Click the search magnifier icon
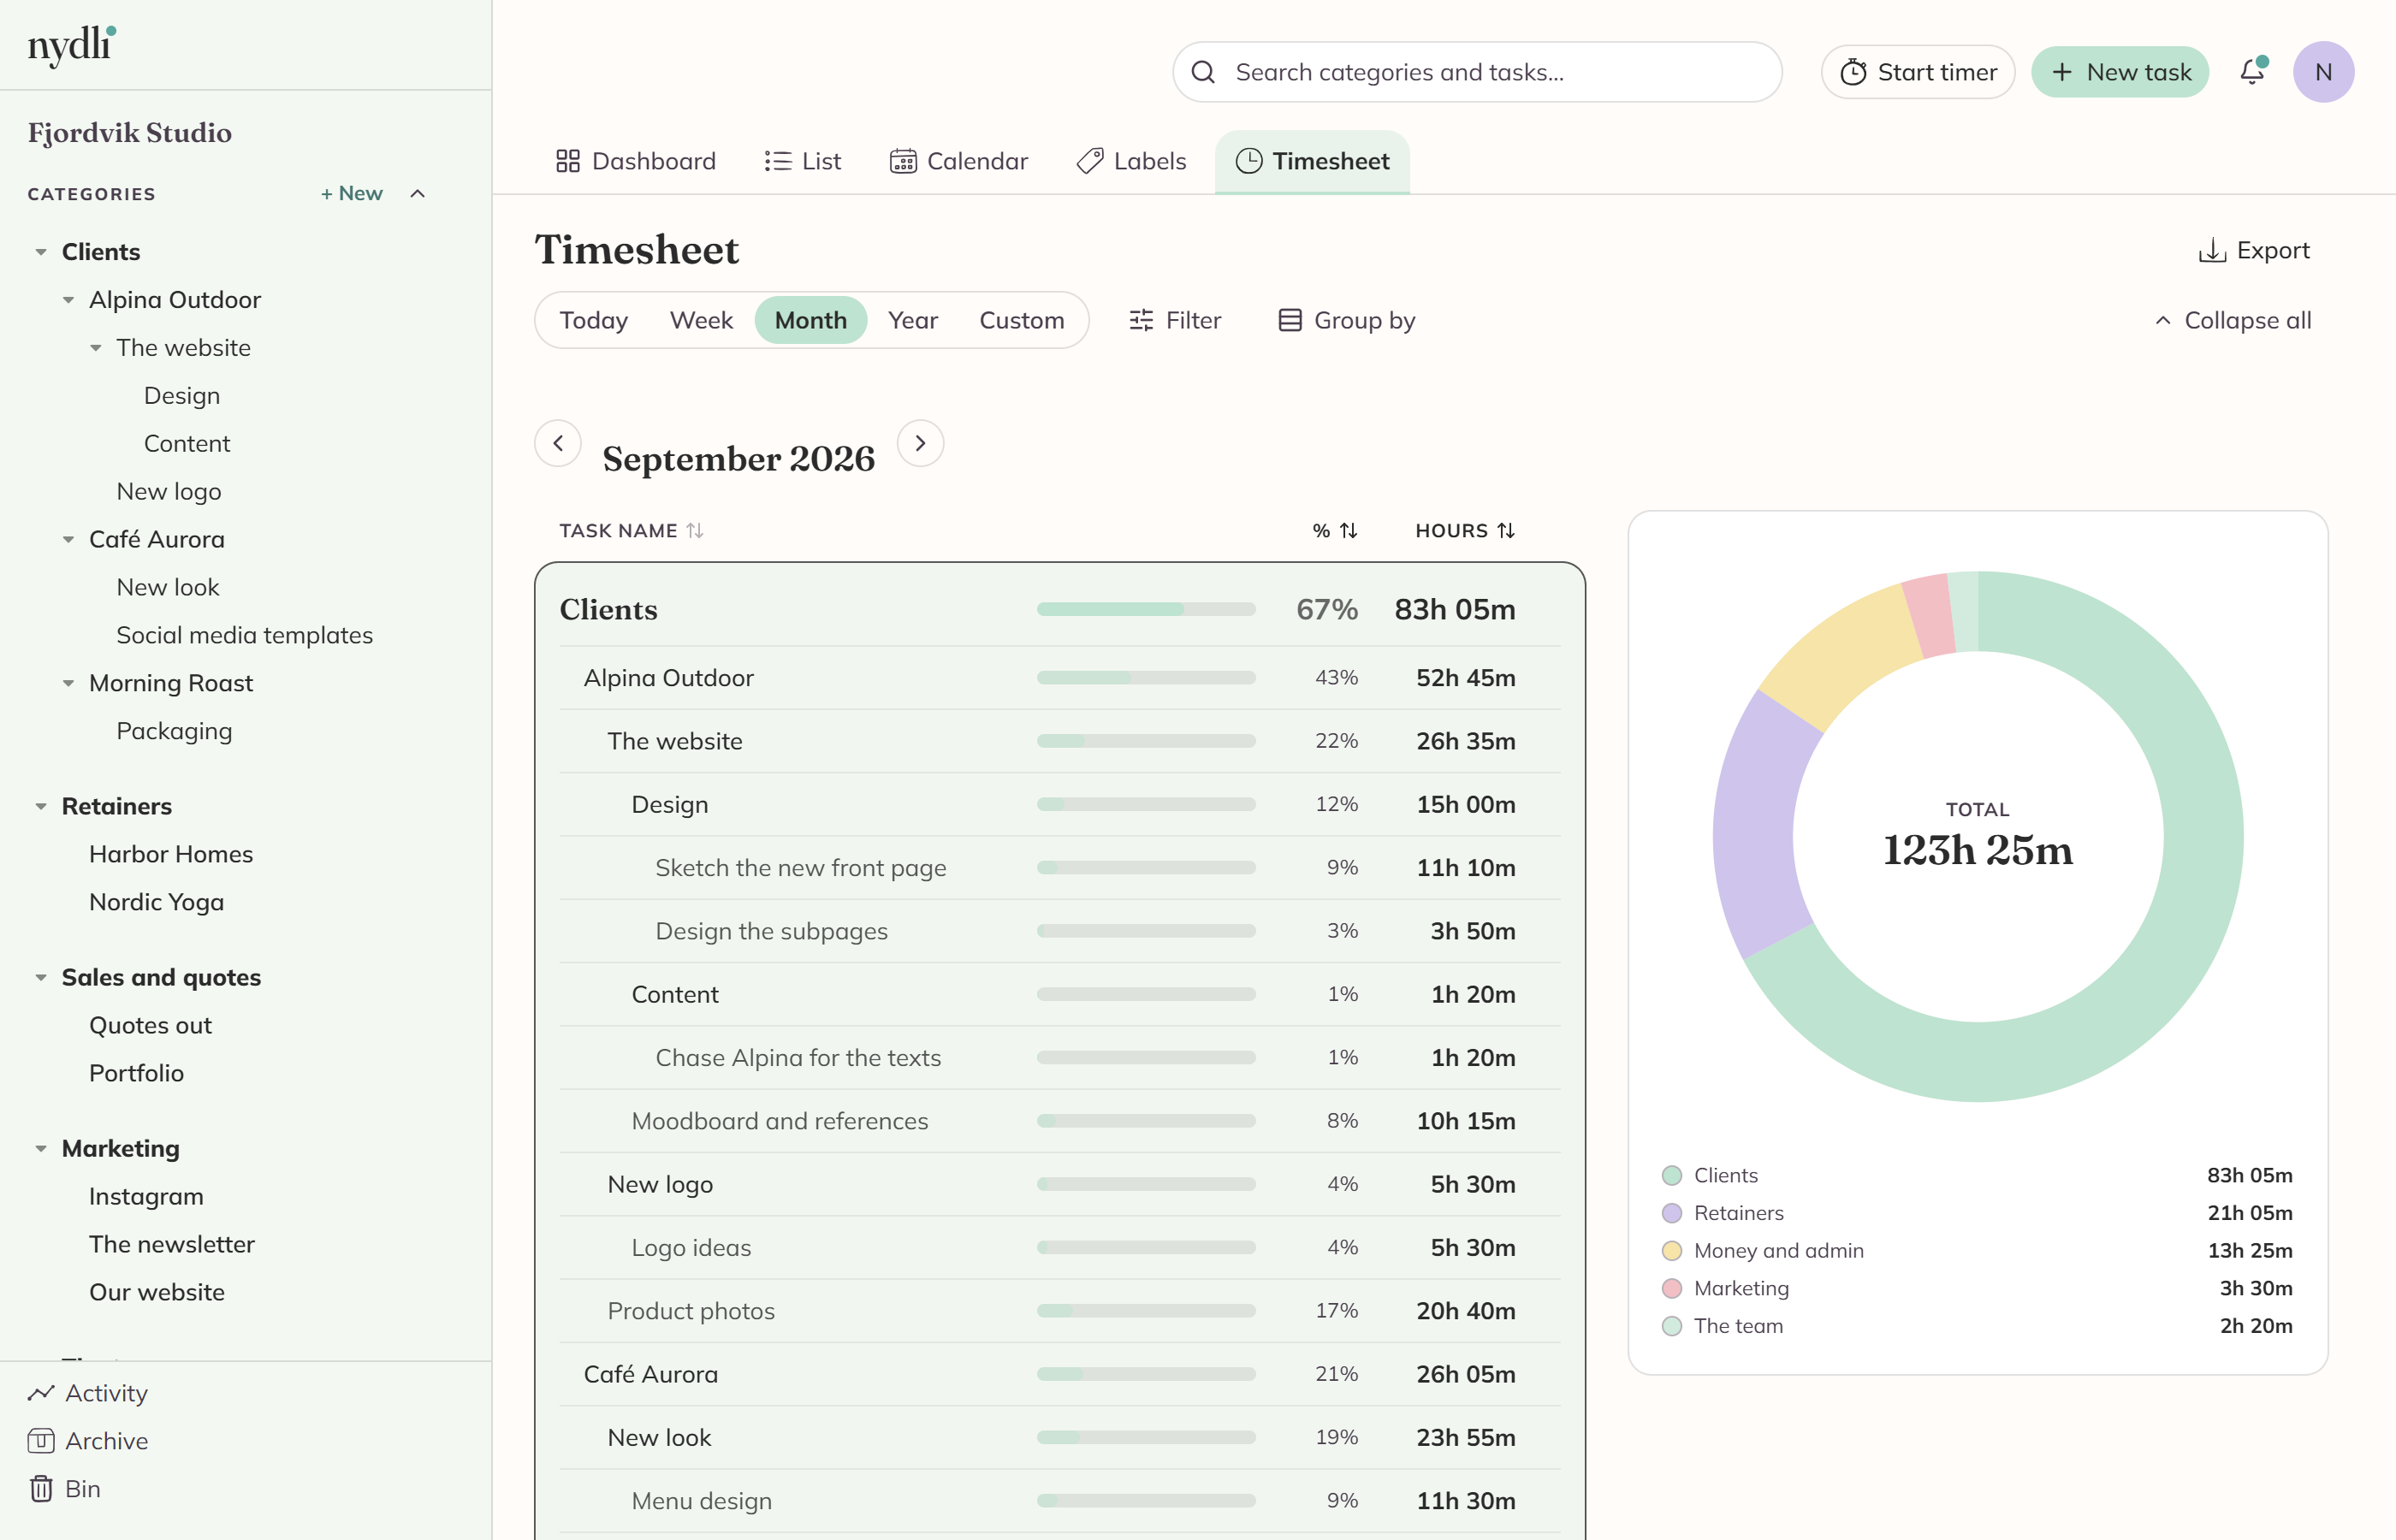Viewport: 2396px width, 1540px height. [1203, 72]
